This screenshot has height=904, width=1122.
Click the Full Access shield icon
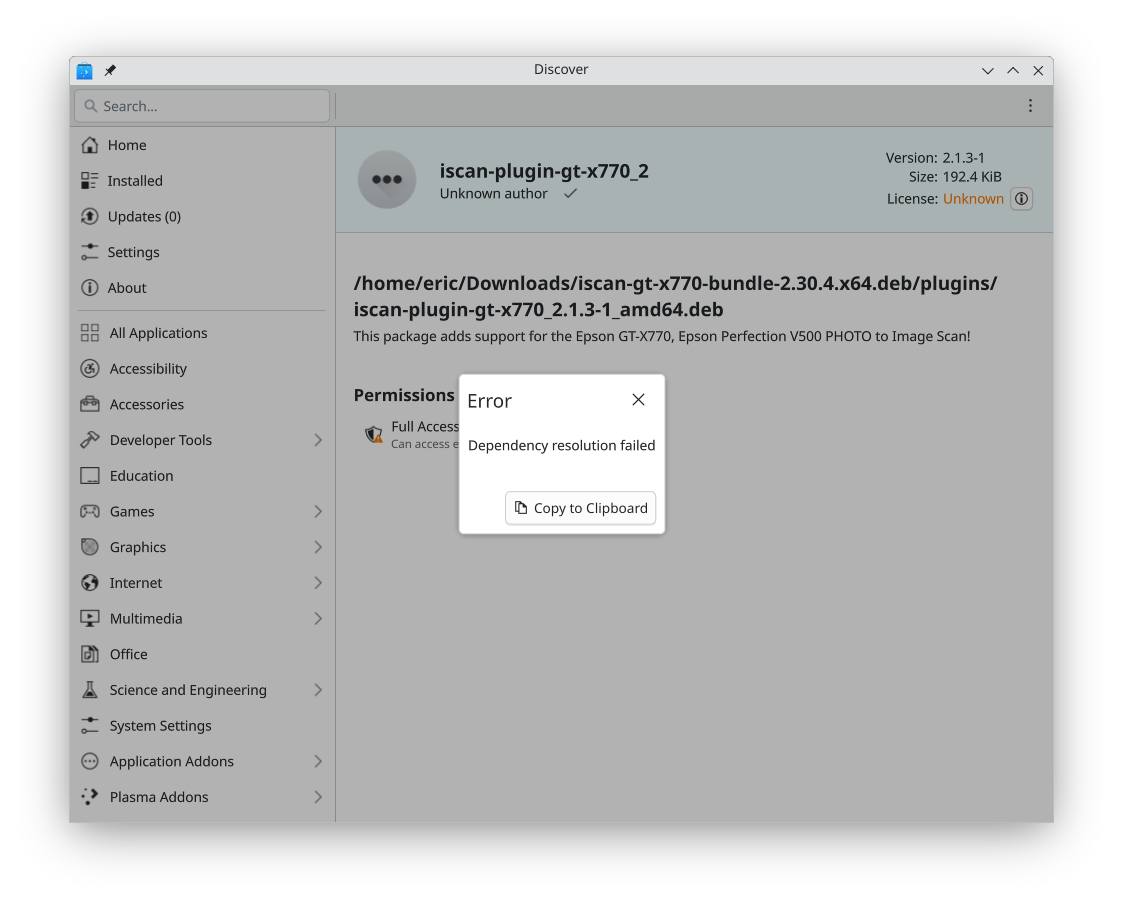[x=374, y=434]
